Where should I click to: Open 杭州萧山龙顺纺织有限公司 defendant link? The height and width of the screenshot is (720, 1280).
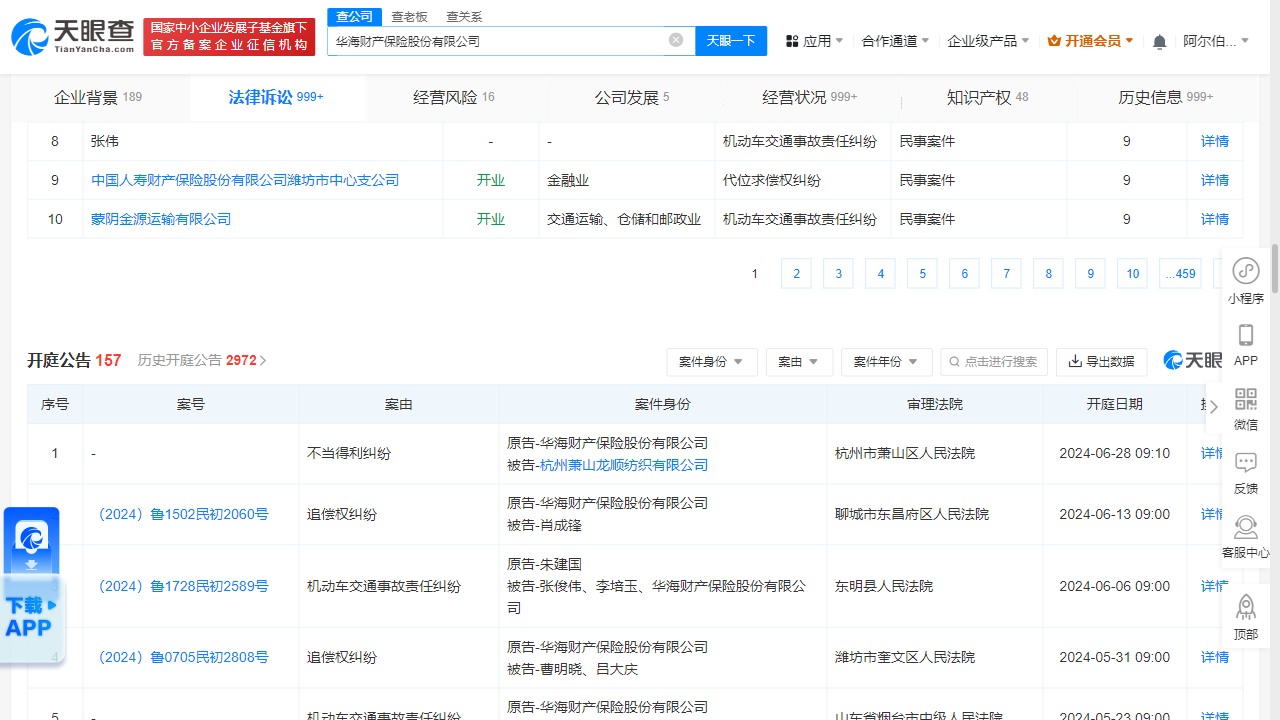tap(623, 465)
